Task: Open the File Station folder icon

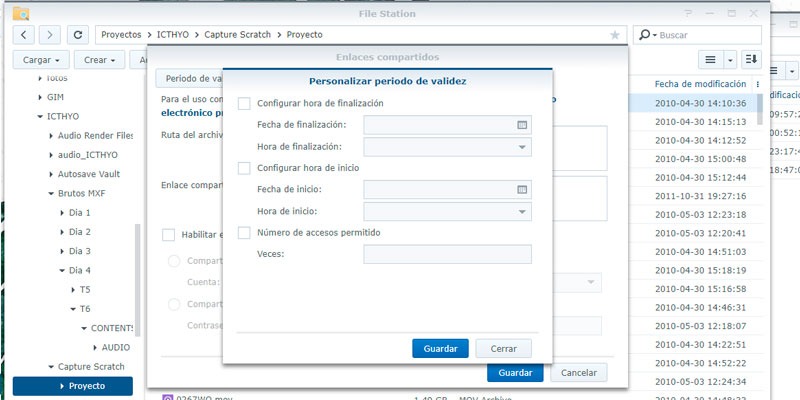Action: coord(21,13)
